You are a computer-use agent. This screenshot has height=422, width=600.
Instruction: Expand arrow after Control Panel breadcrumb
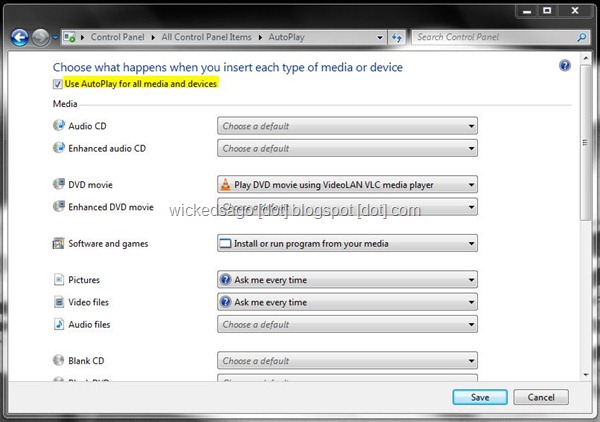click(x=153, y=37)
